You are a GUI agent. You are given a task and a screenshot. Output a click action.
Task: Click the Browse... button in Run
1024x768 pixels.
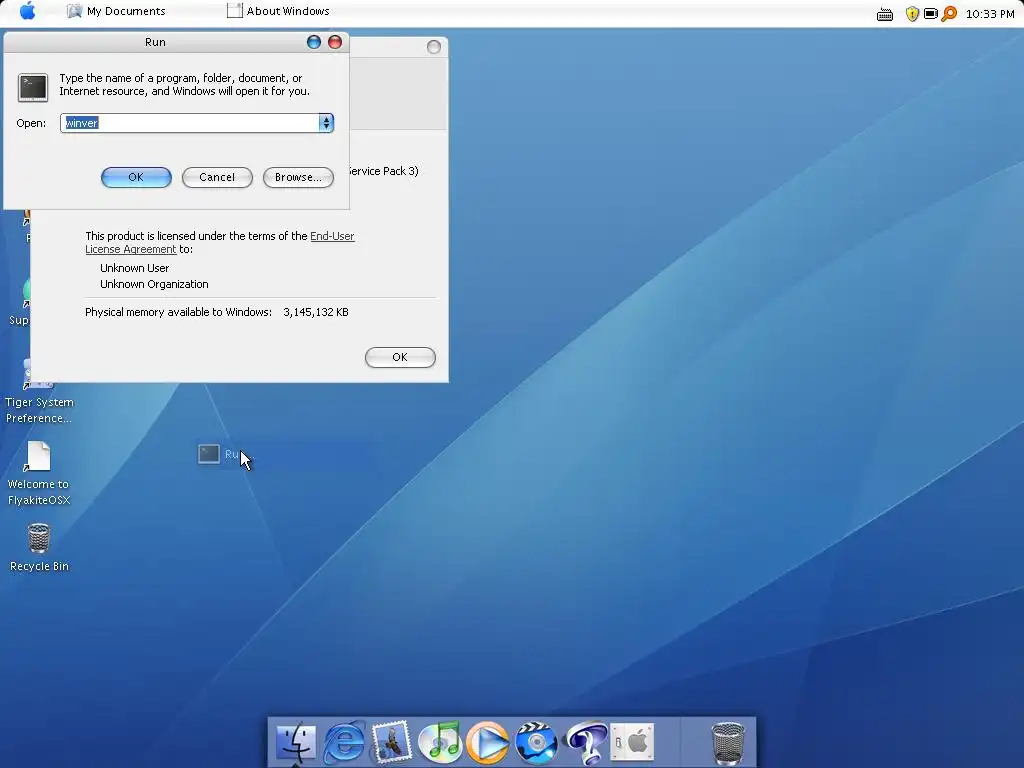pos(298,177)
